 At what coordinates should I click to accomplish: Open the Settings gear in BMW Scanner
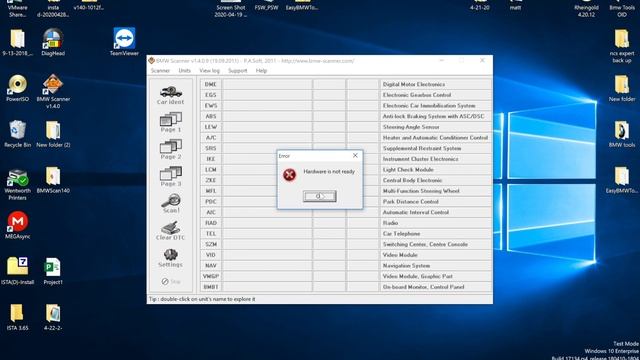171,258
